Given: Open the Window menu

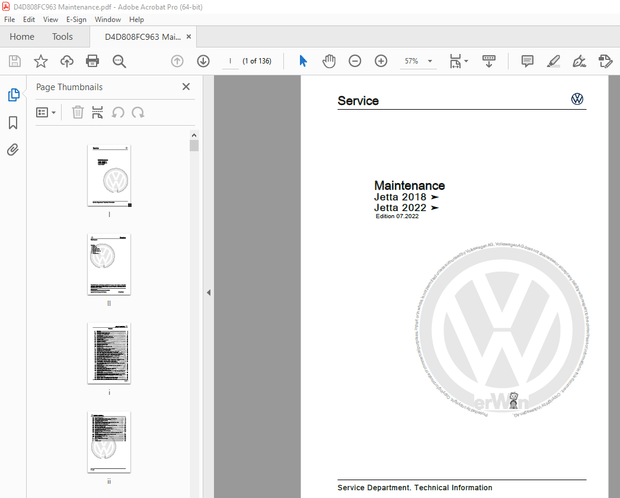Looking at the screenshot, I should [x=108, y=19].
